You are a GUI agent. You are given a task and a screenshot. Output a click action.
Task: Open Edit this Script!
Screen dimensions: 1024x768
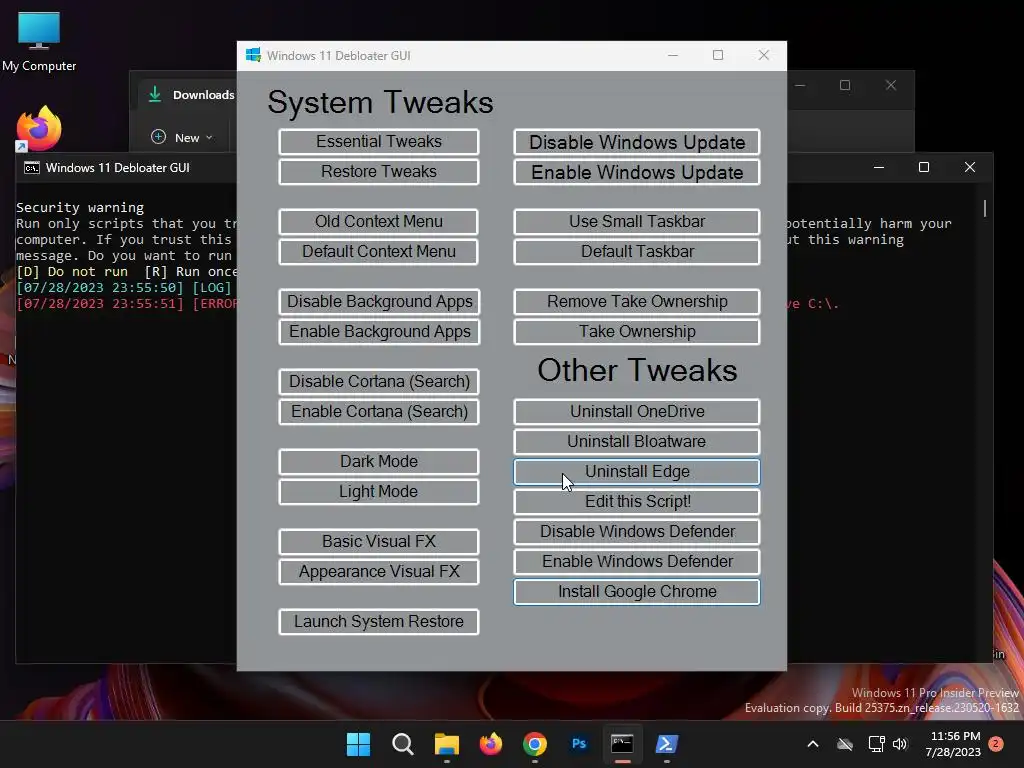coord(637,502)
